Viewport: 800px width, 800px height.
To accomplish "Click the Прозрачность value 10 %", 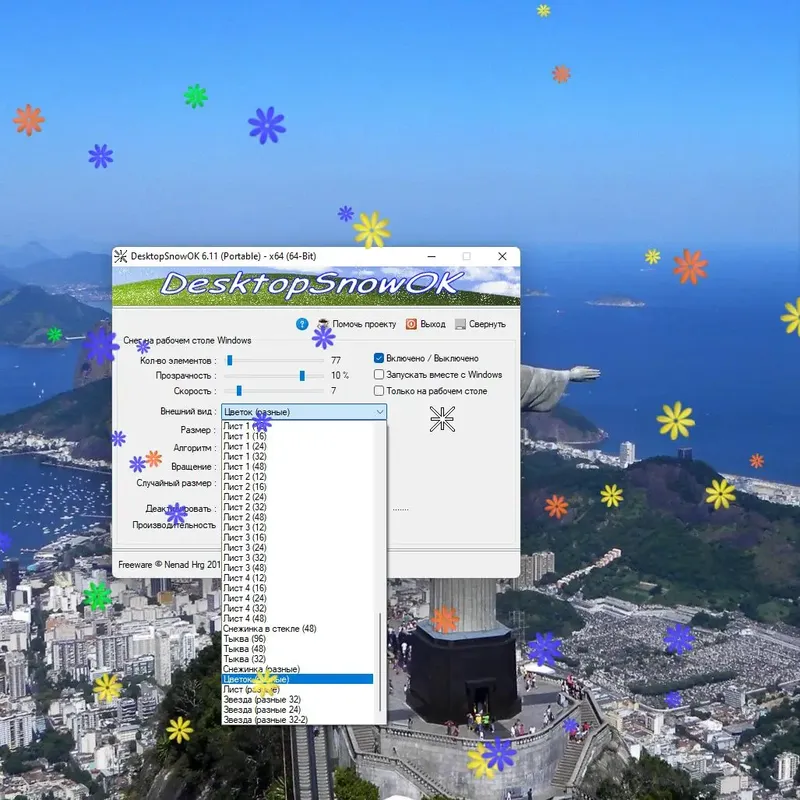I will tap(340, 376).
